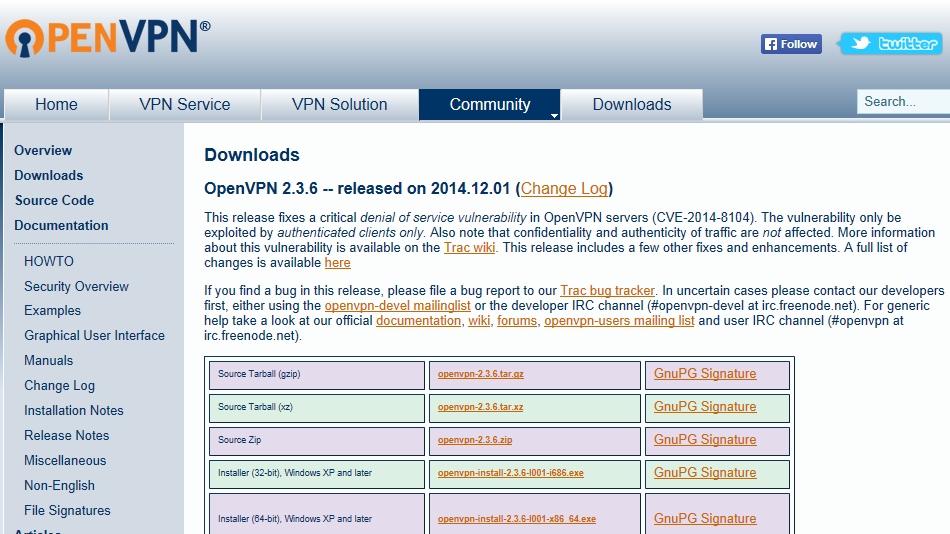Switch to the VPN Service tab
Image resolution: width=950 pixels, height=534 pixels.
point(184,105)
